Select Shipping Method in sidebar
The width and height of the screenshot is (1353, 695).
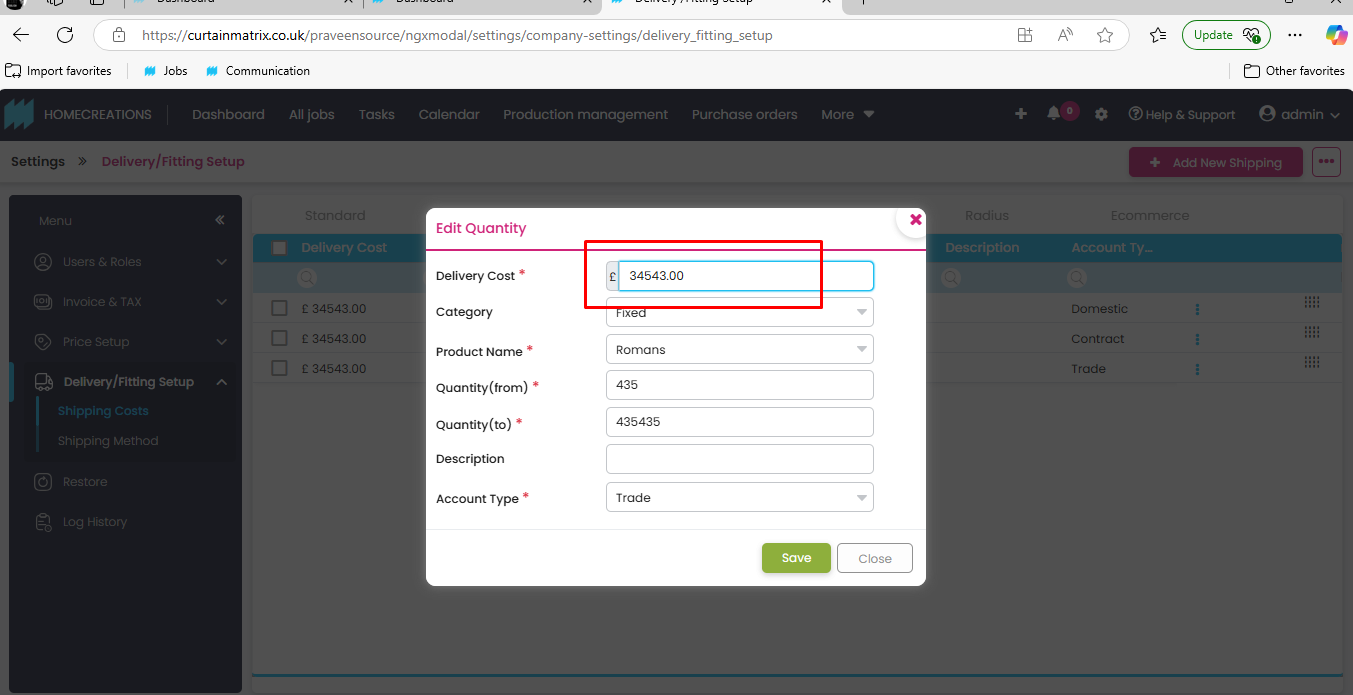[x=108, y=441]
